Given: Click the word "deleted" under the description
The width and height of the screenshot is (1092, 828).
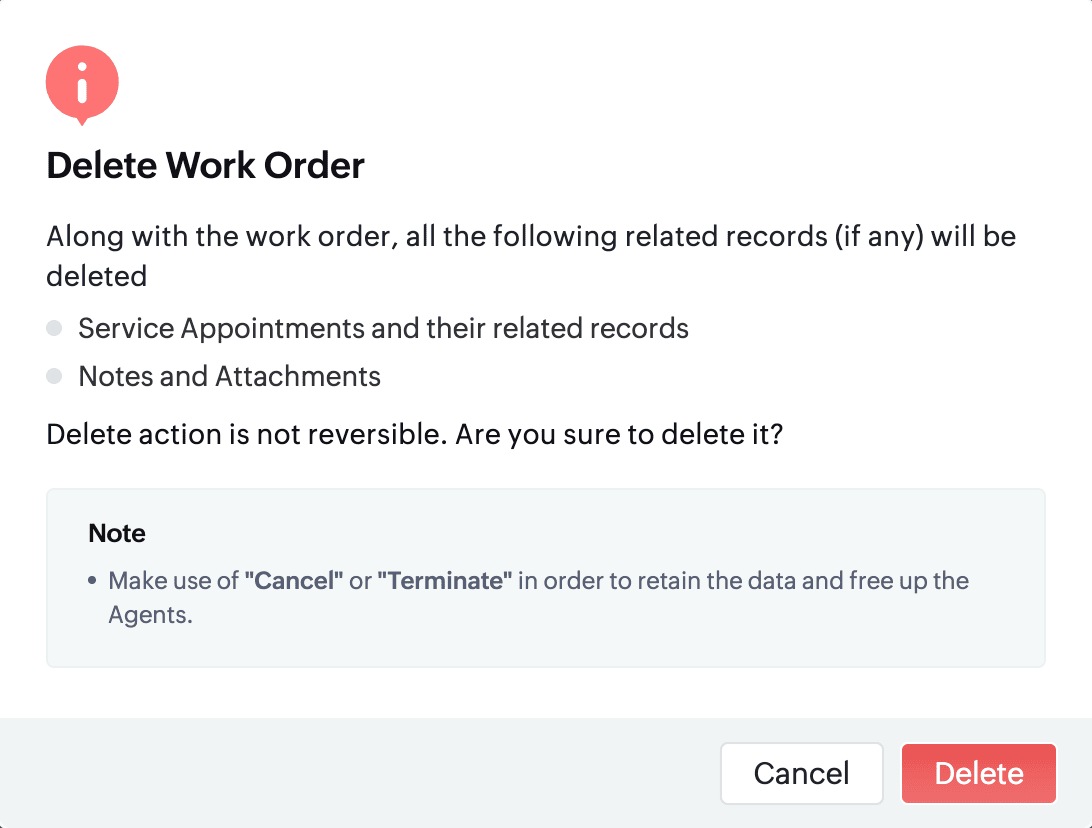Looking at the screenshot, I should [96, 275].
